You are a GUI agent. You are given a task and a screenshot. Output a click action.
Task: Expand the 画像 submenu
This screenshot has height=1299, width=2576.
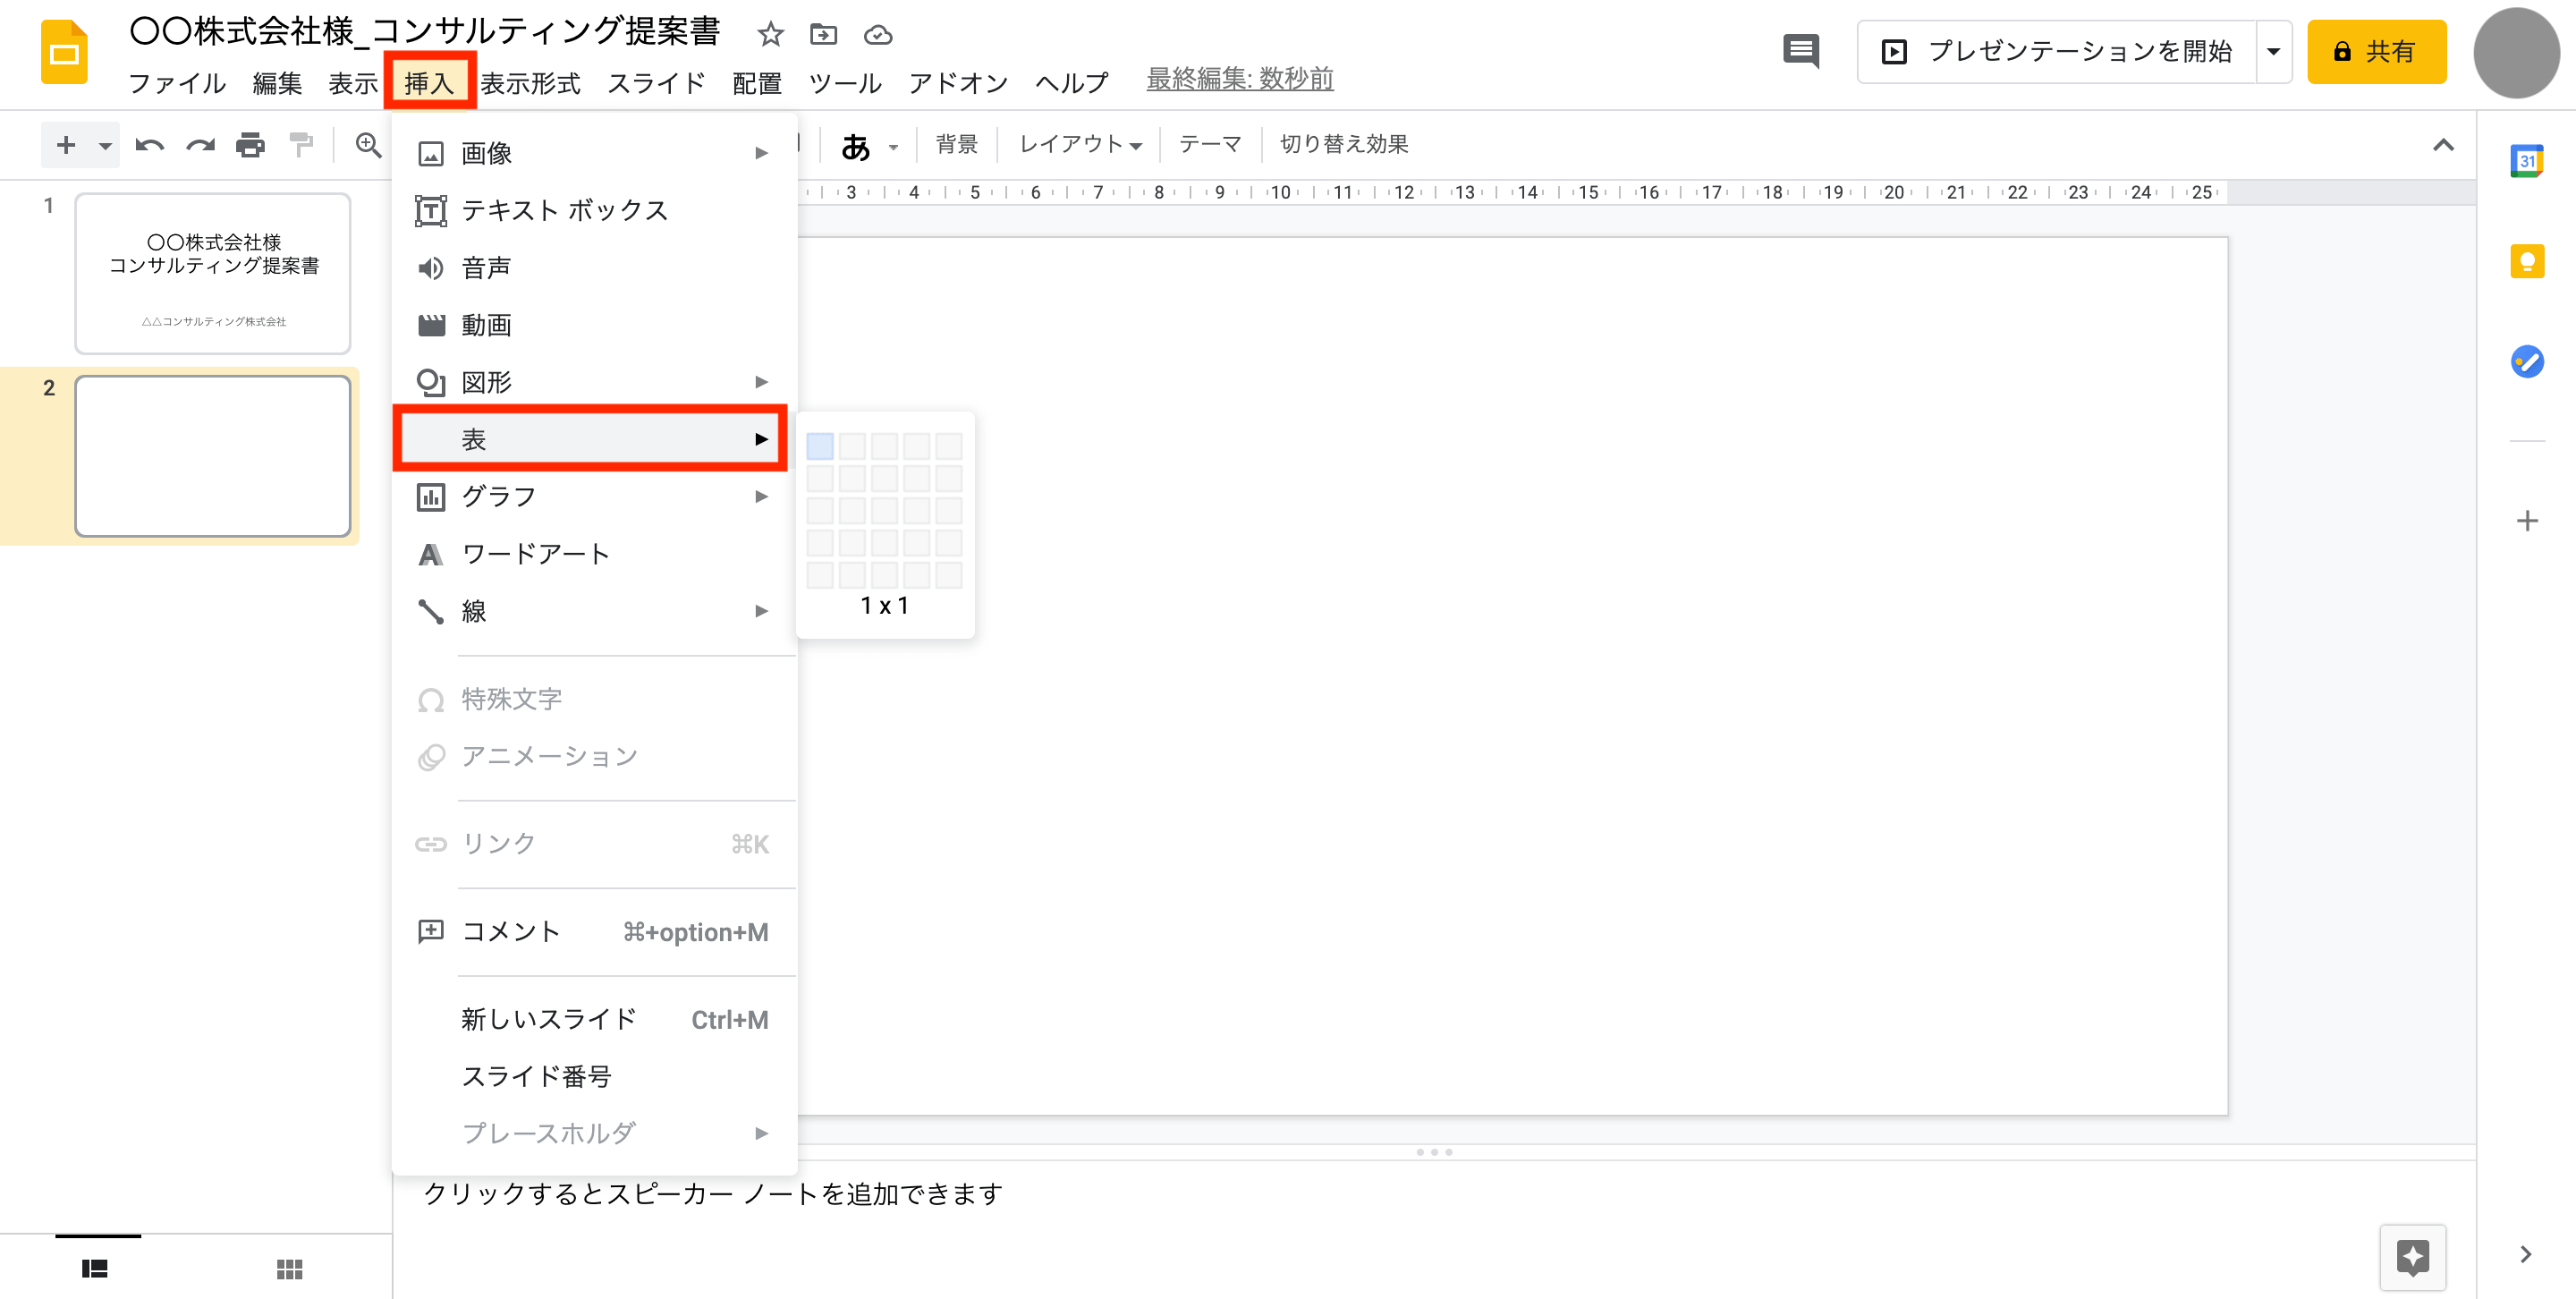pyautogui.click(x=594, y=153)
